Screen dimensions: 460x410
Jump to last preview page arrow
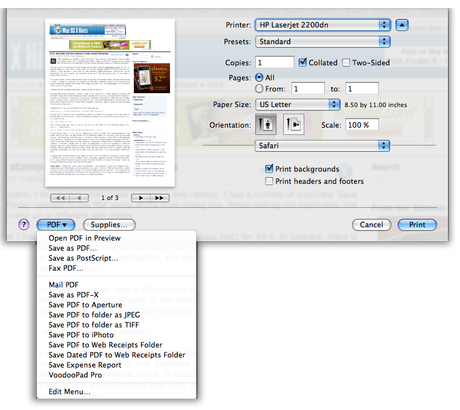159,198
